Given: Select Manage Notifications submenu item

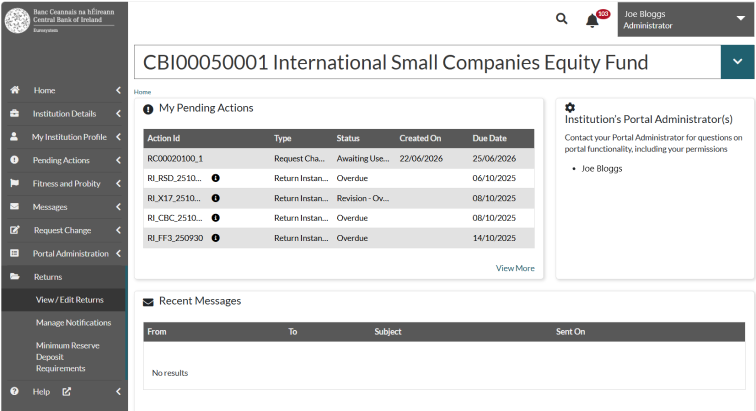Looking at the screenshot, I should pos(73,322).
